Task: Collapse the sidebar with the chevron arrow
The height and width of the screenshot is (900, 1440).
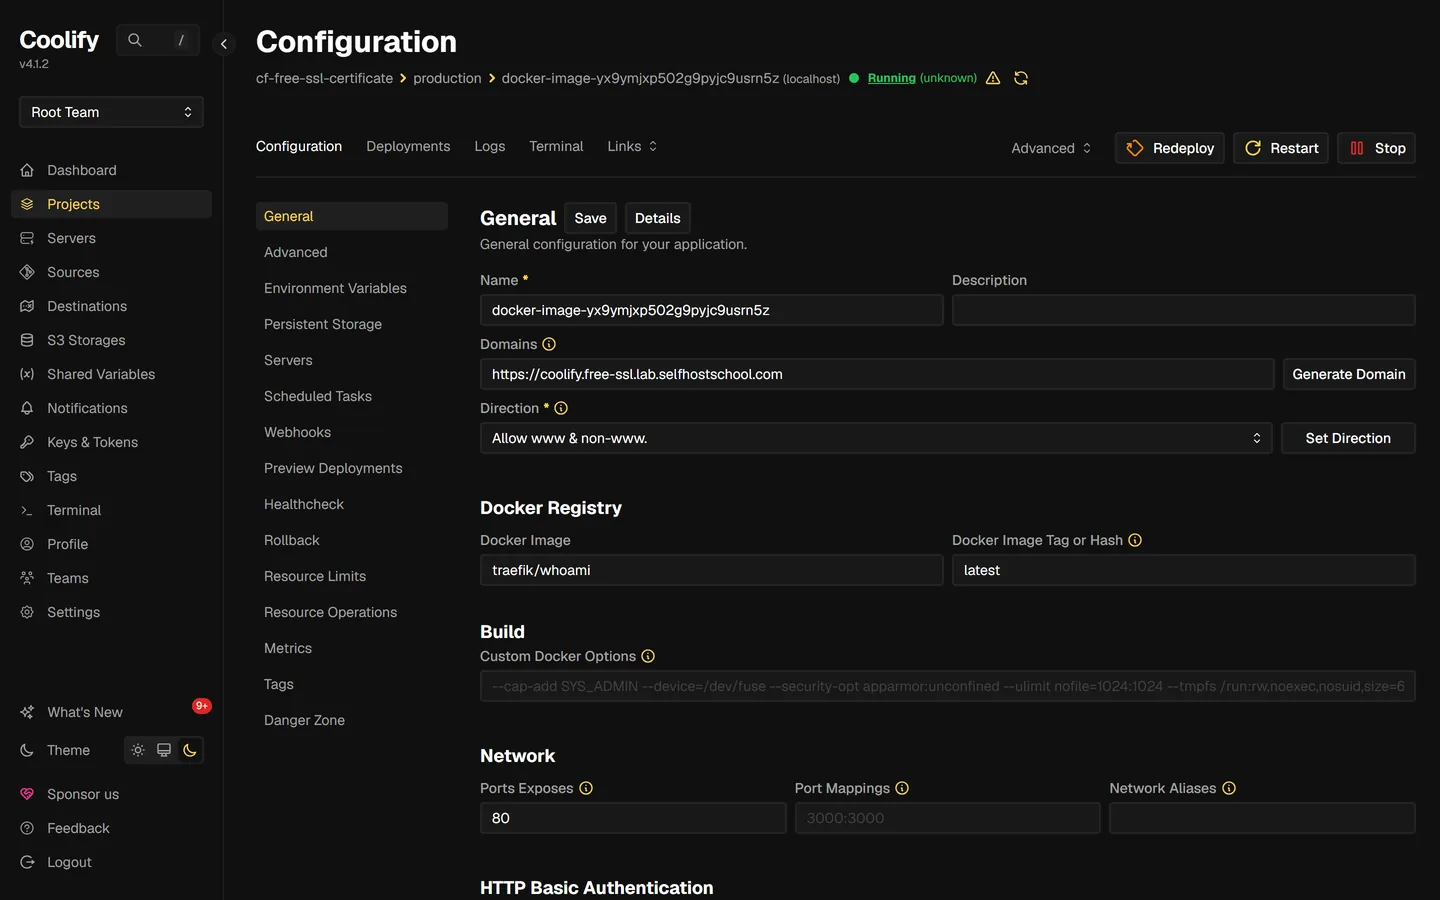Action: point(224,44)
